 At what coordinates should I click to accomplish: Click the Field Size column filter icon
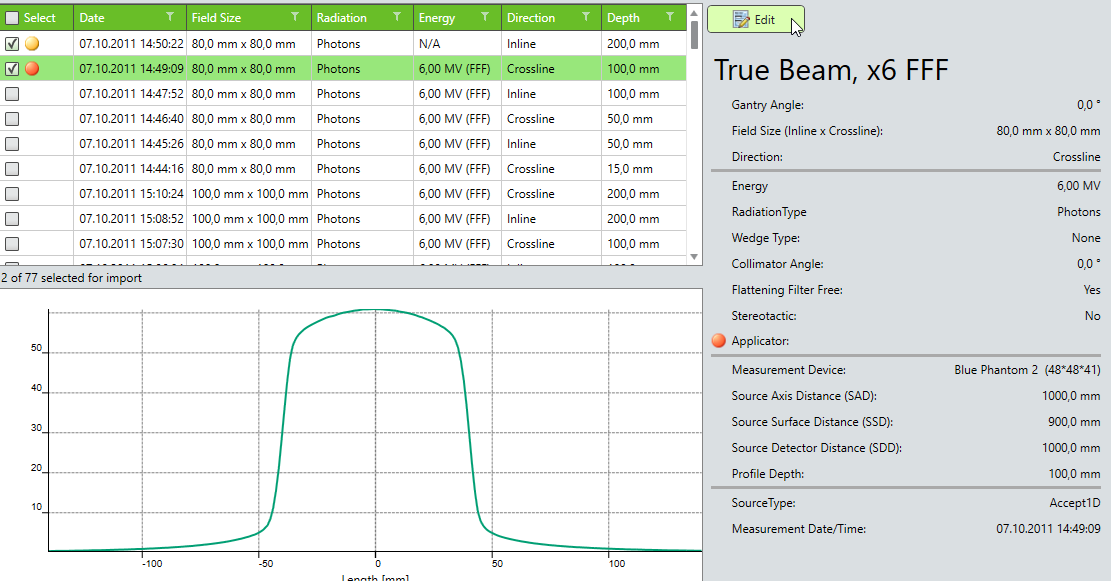295,18
